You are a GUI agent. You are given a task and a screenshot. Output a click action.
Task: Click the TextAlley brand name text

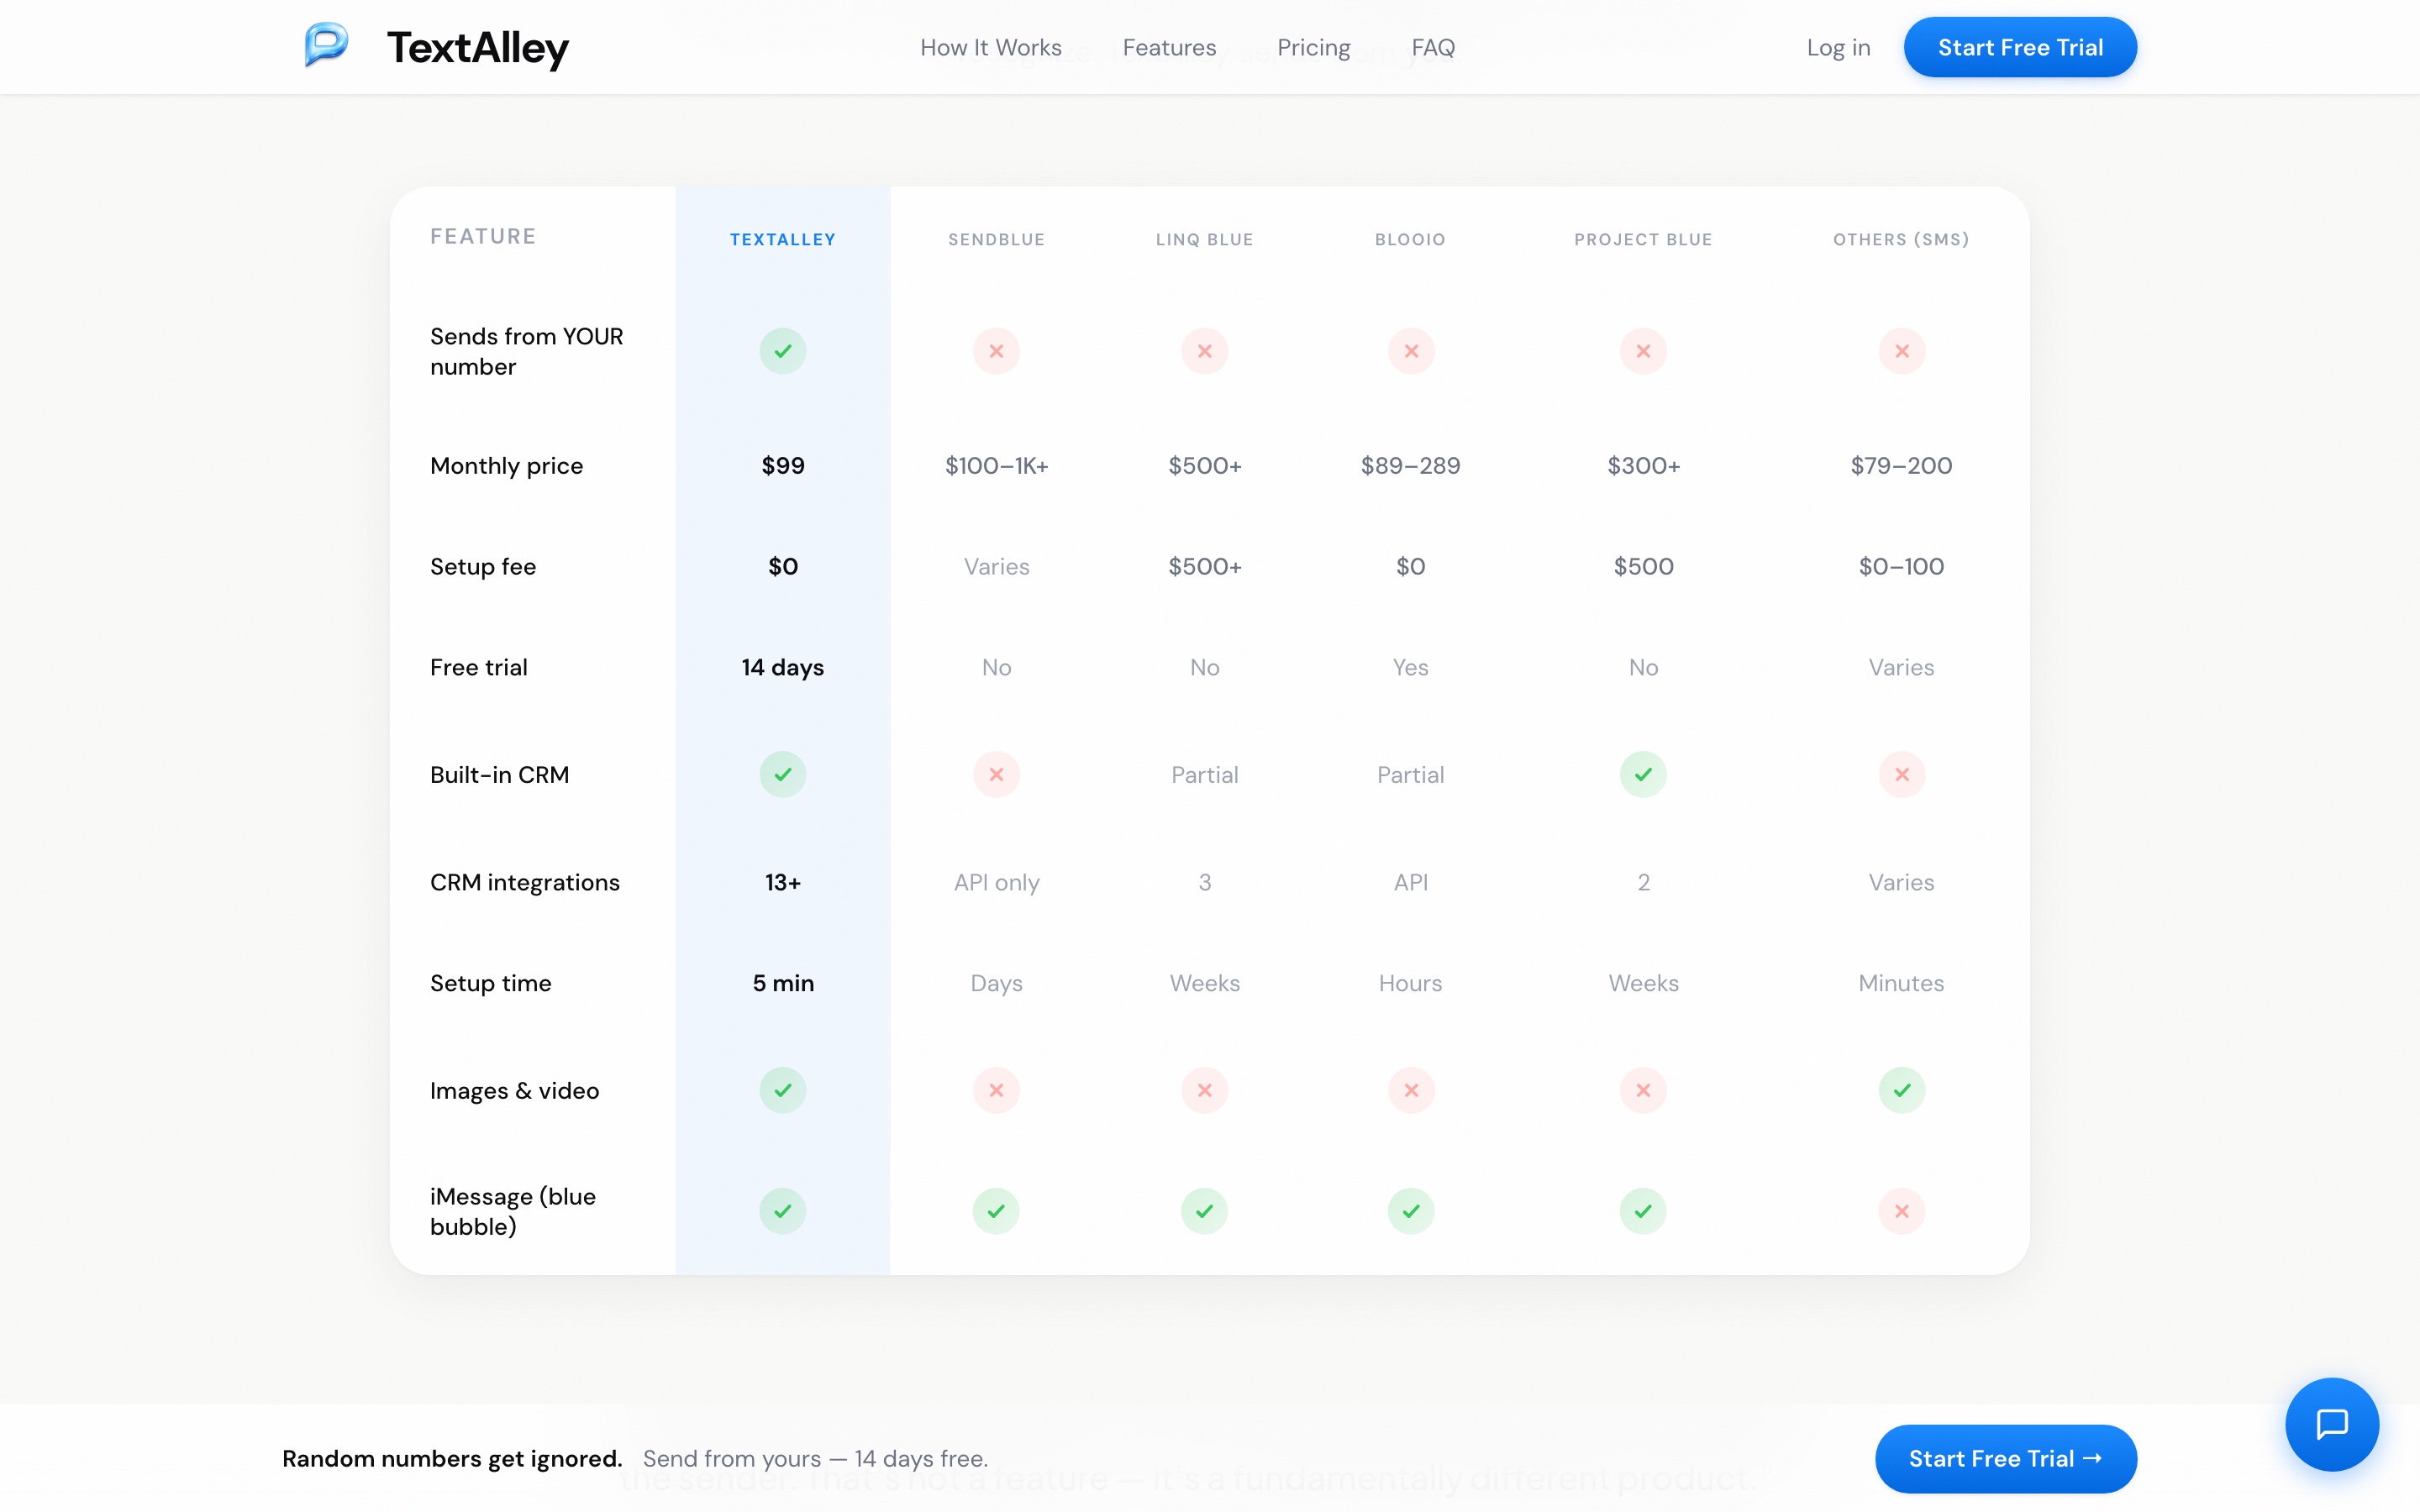pos(477,47)
